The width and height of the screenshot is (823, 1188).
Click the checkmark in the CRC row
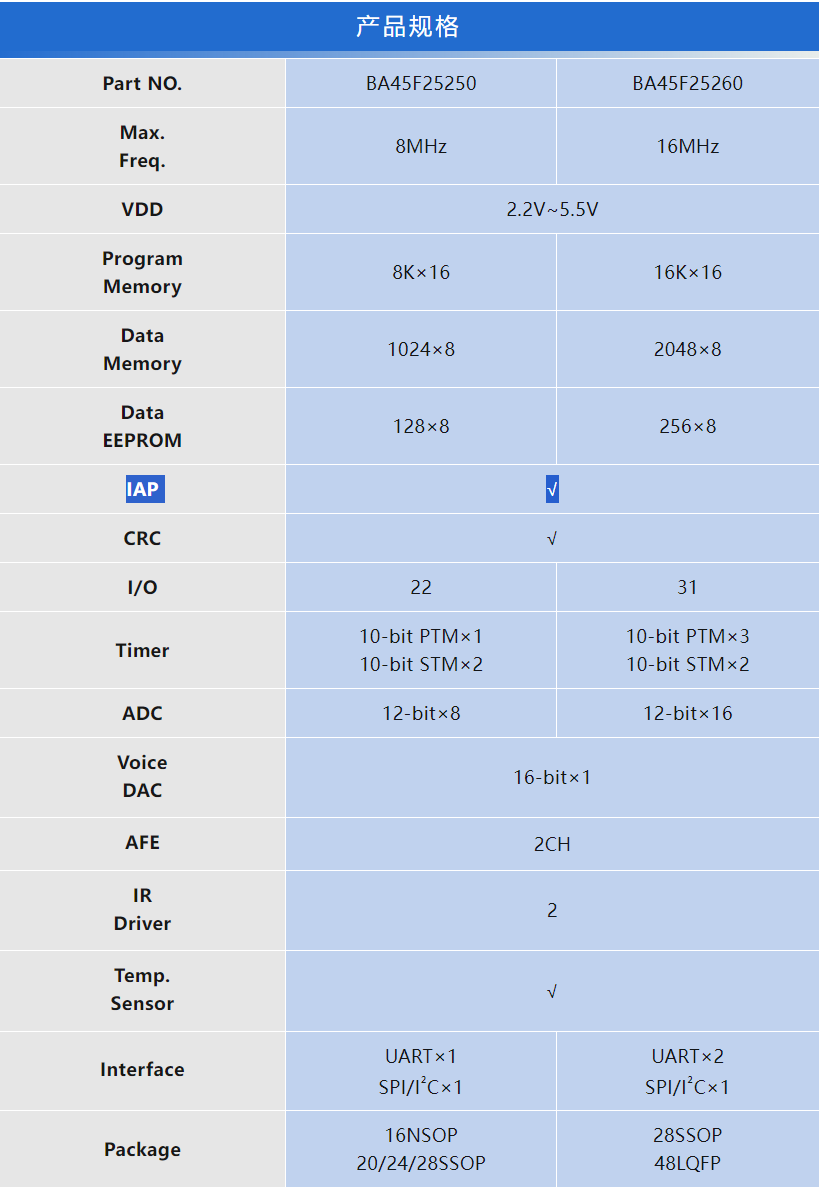coord(552,539)
